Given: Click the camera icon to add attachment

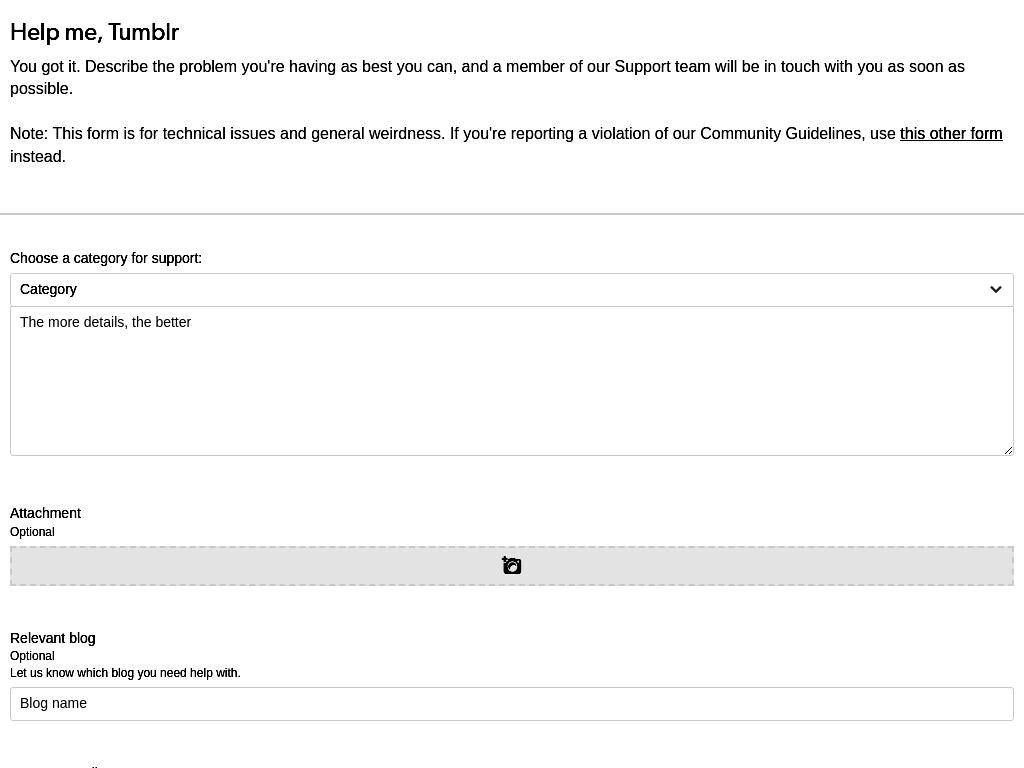Looking at the screenshot, I should click(x=511, y=566).
